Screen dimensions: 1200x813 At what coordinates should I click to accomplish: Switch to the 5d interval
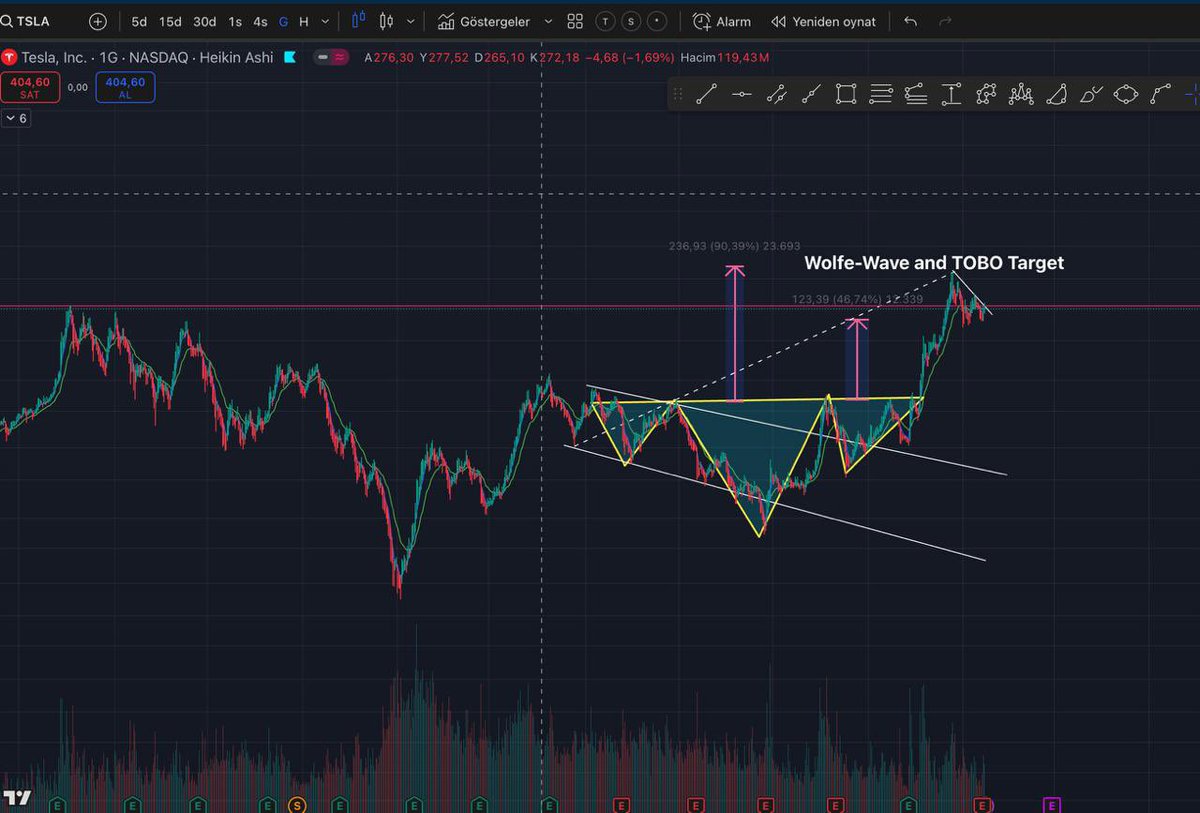[139, 21]
